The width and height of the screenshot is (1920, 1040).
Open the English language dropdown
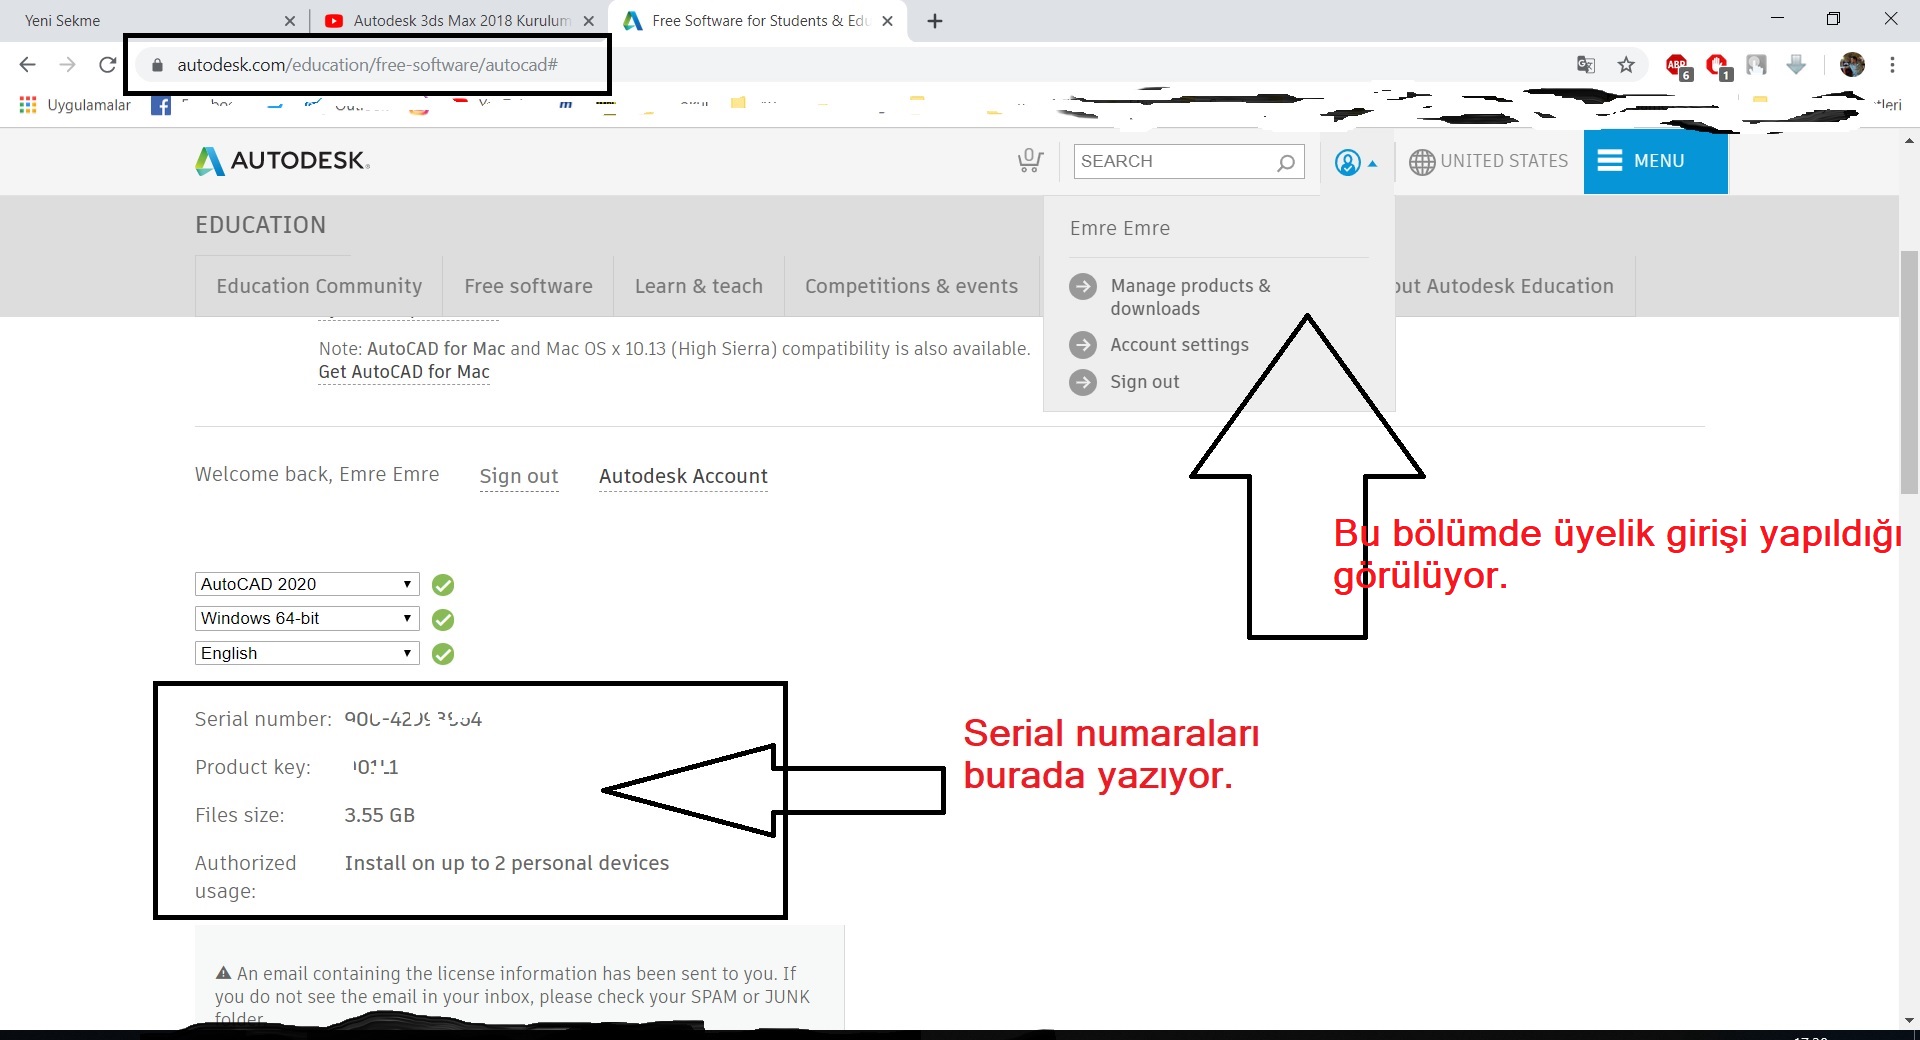coord(307,653)
